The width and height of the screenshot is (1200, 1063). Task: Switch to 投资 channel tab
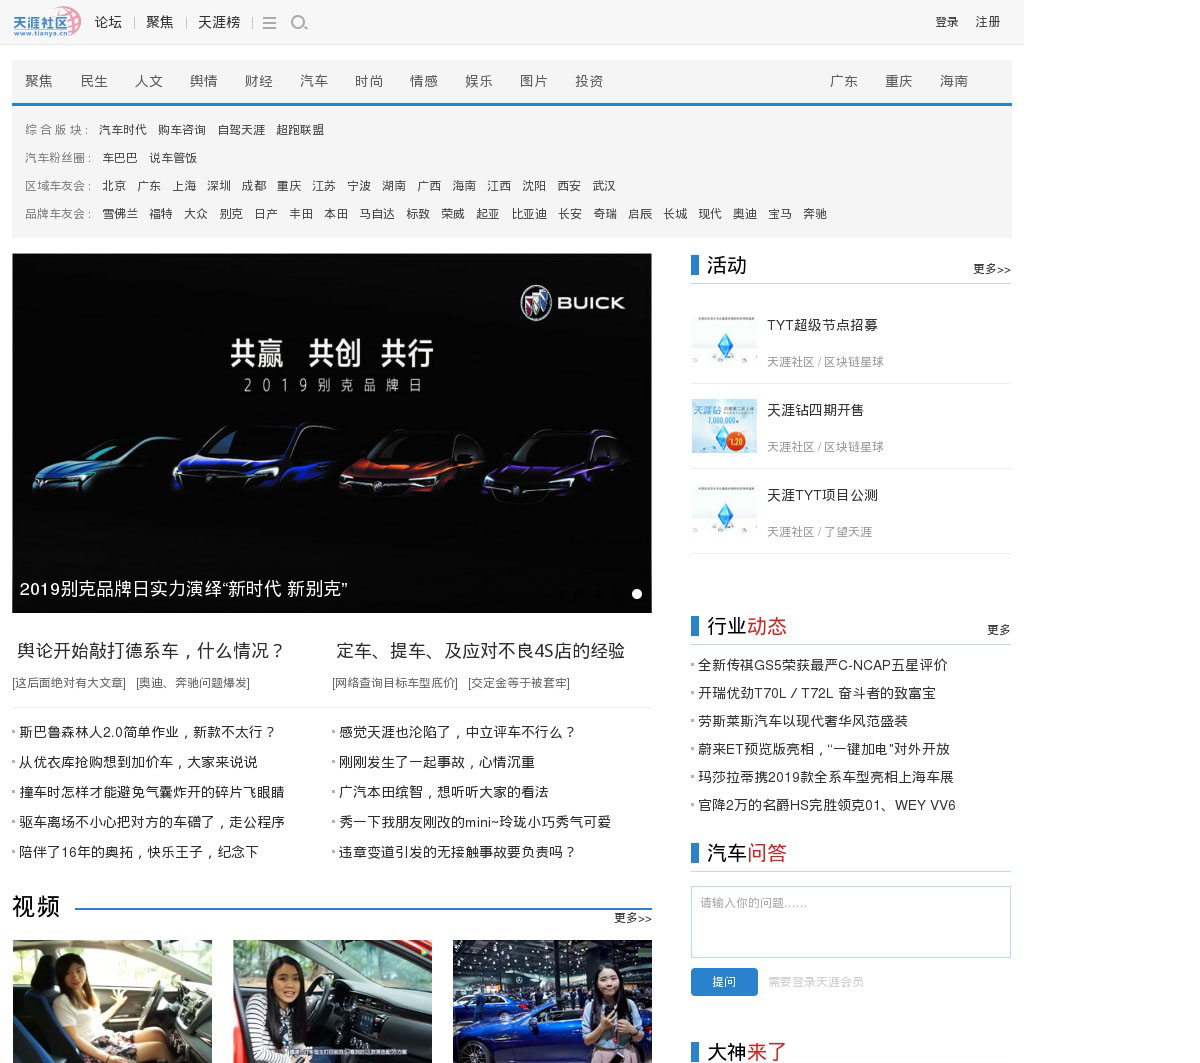589,81
